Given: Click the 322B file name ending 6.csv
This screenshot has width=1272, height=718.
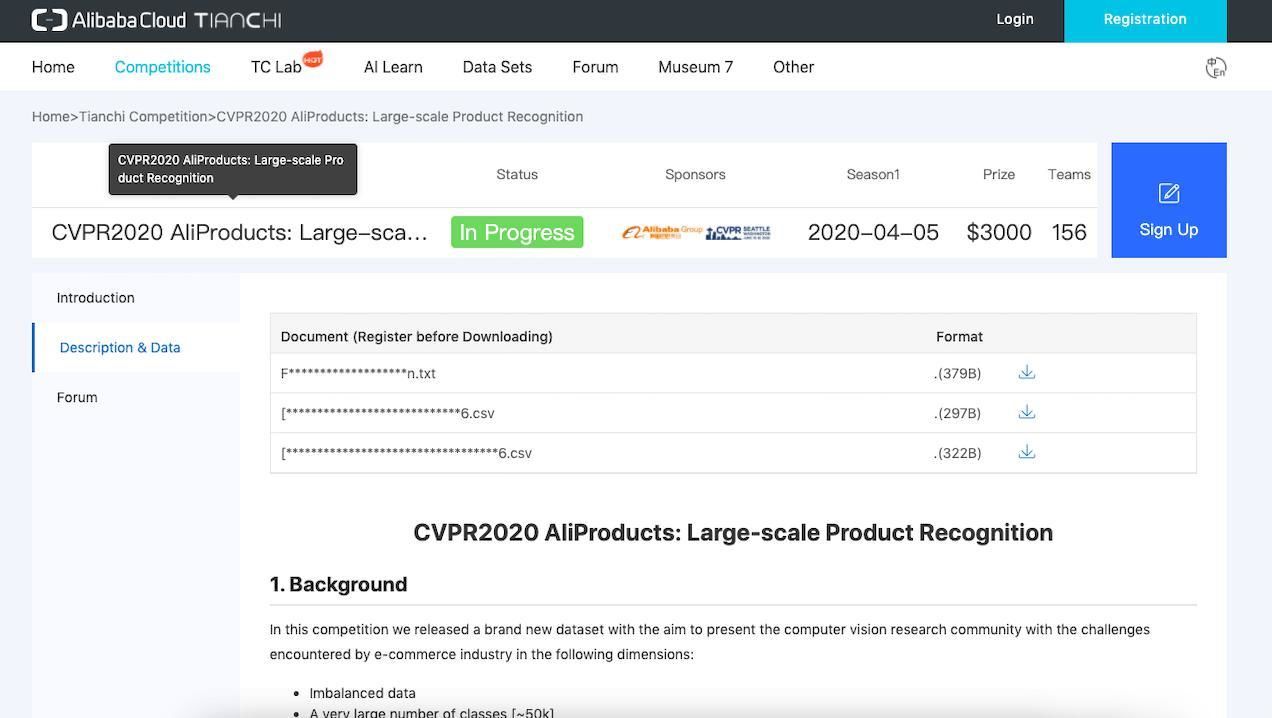Looking at the screenshot, I should pos(406,453).
